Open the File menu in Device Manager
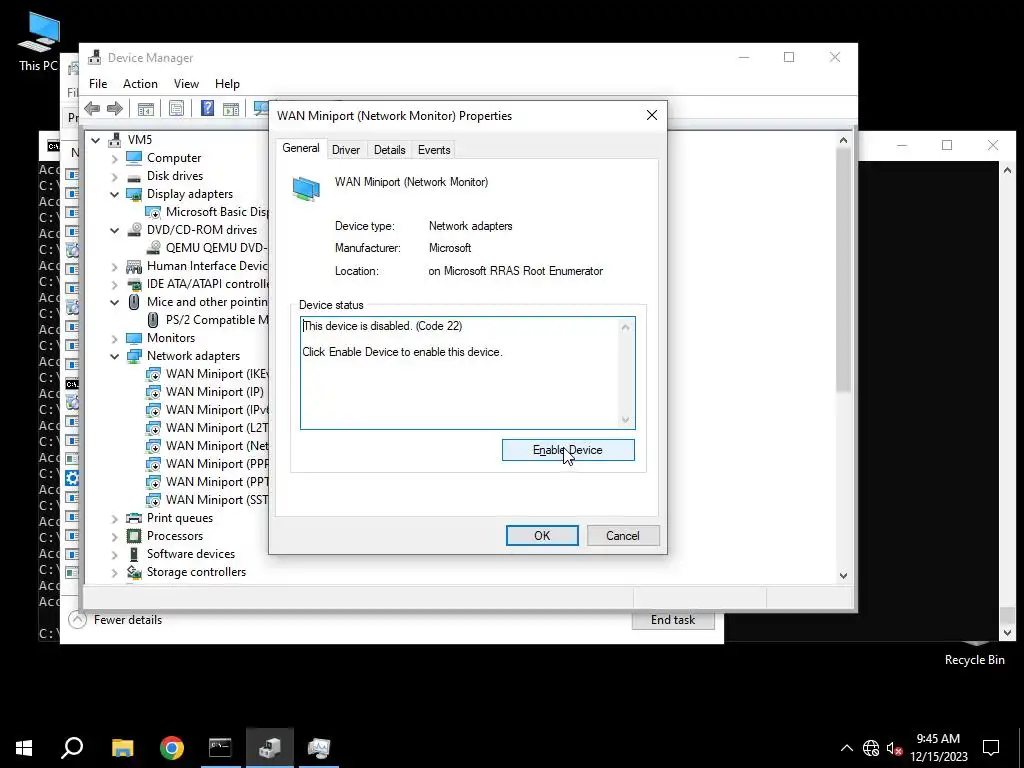 [x=98, y=84]
